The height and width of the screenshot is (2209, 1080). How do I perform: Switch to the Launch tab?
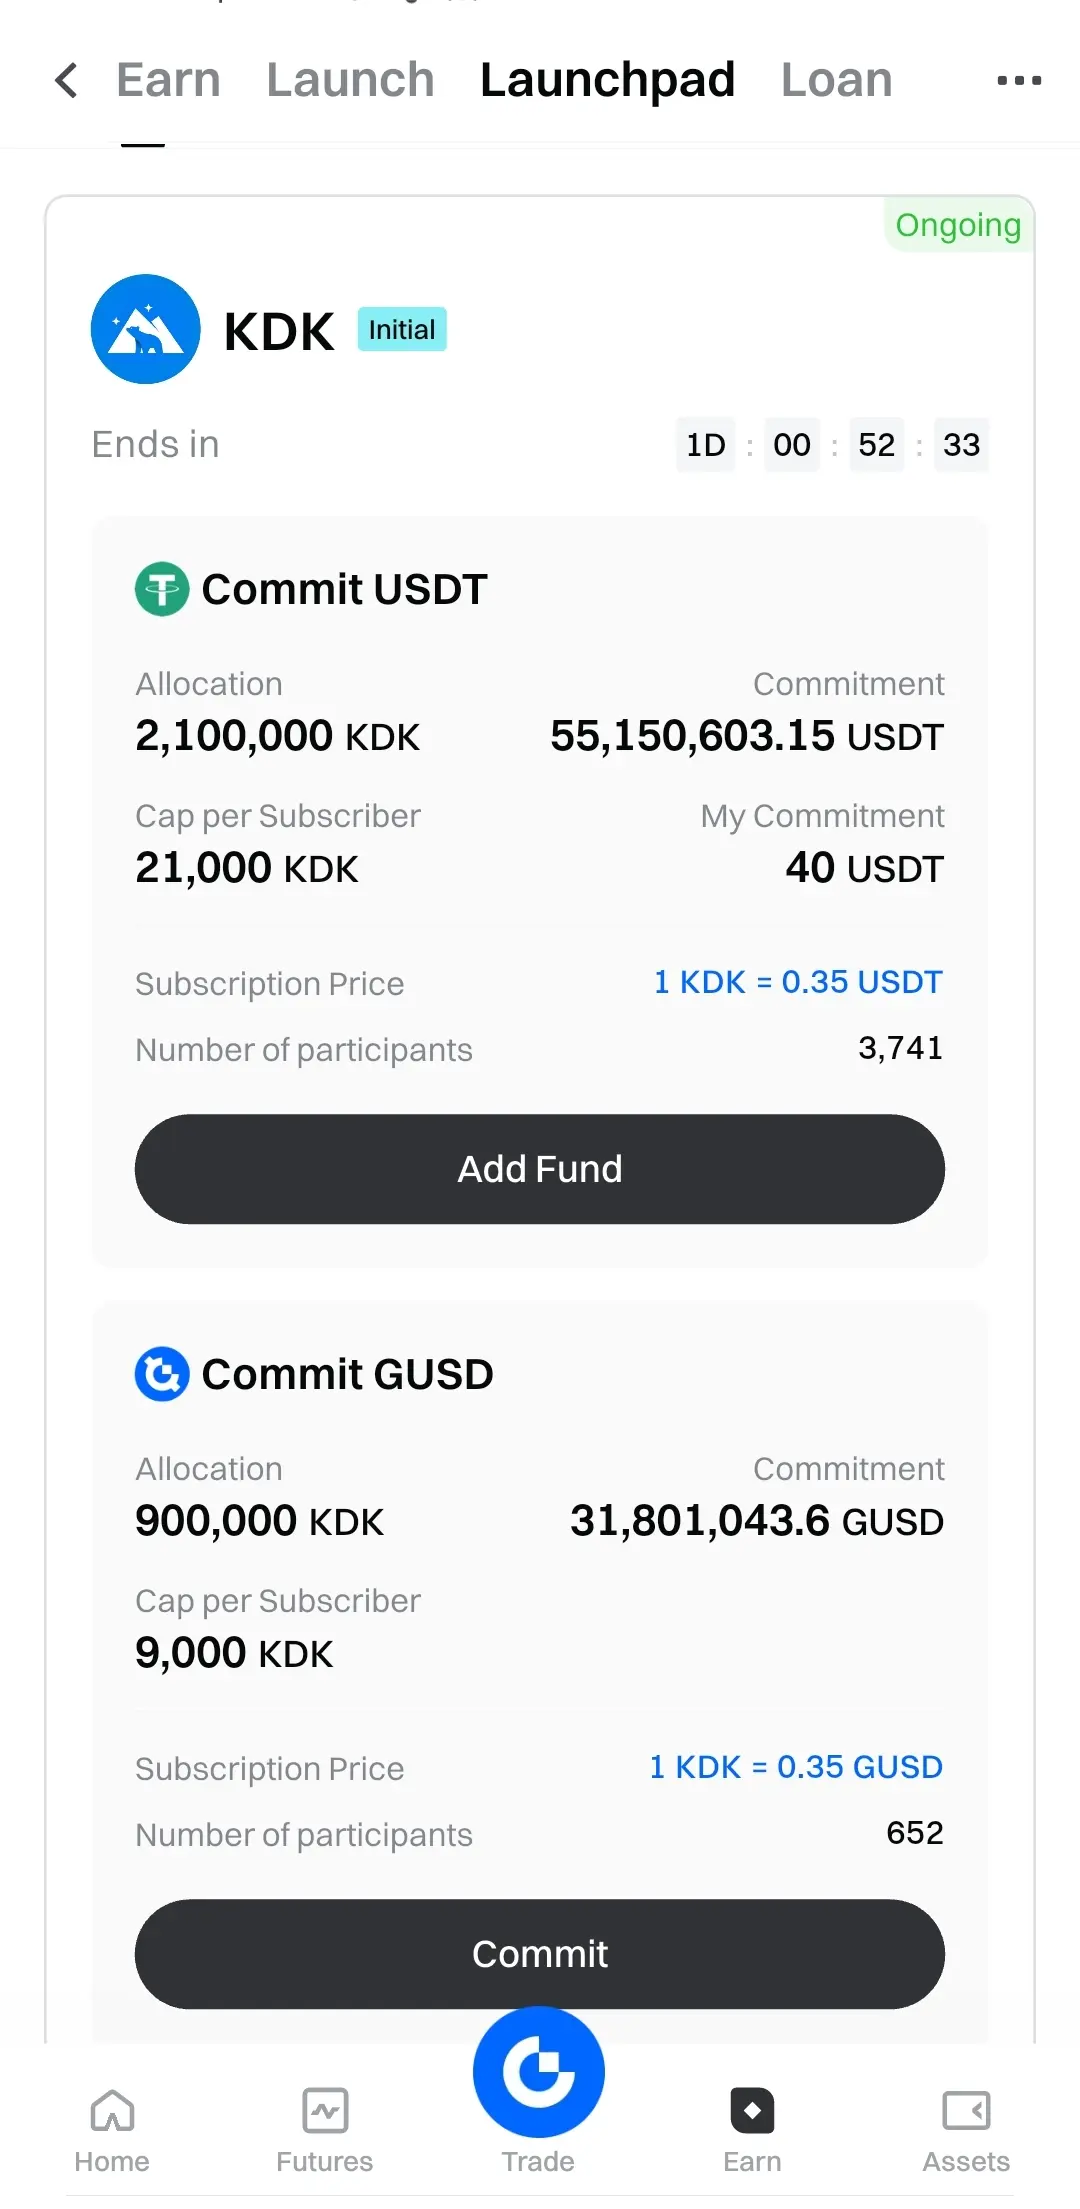click(350, 80)
